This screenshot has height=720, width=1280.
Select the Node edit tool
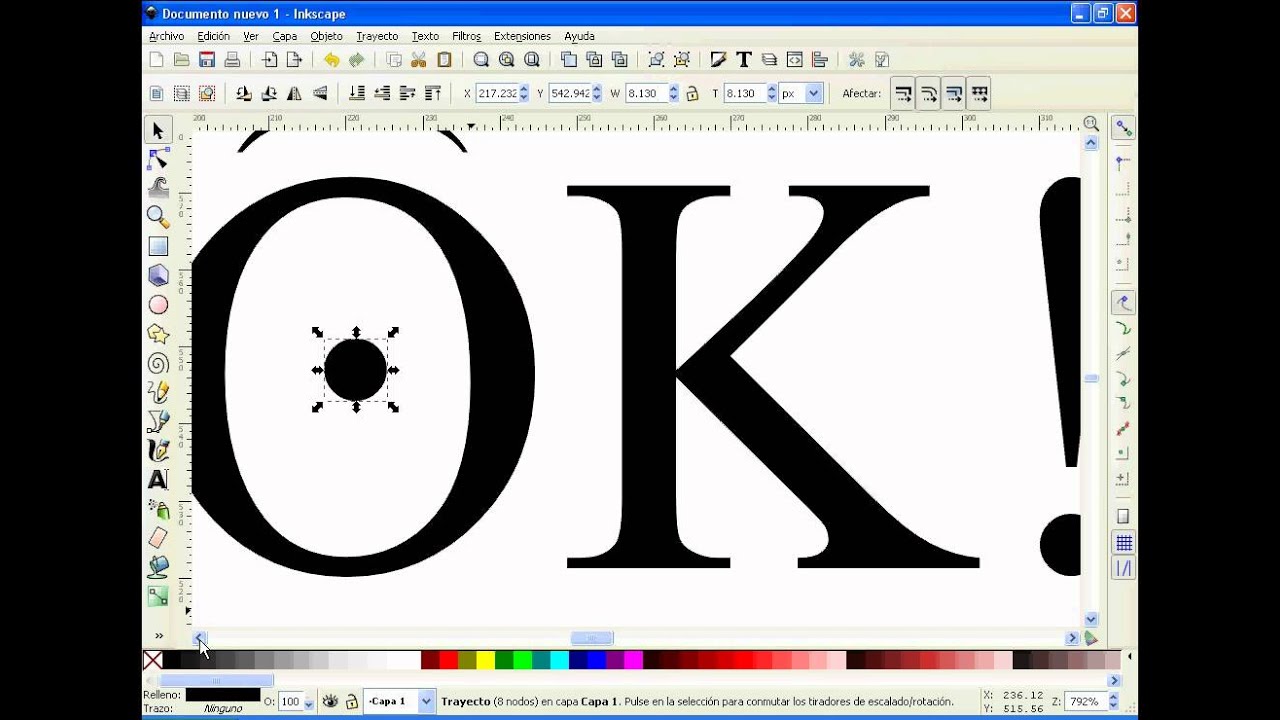pyautogui.click(x=158, y=158)
